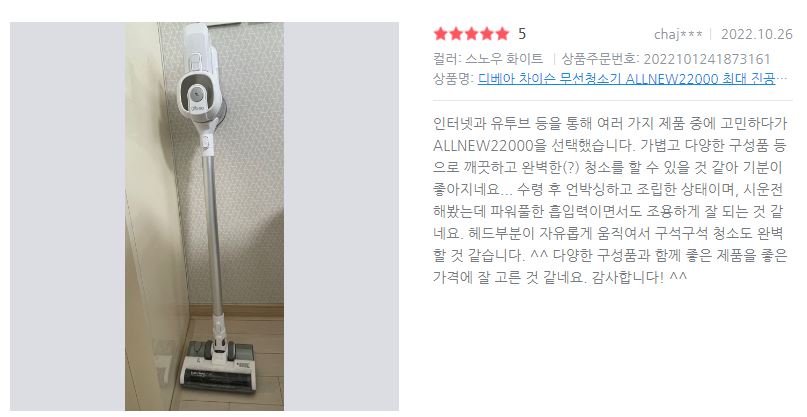Screen dimensions: 807x417
Task: Click the truncated ellipsis after product name
Action: 782,80
